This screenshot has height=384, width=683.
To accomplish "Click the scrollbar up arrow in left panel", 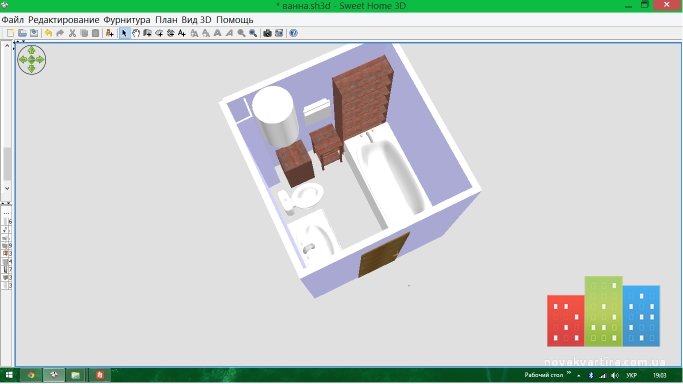I will pos(7,45).
